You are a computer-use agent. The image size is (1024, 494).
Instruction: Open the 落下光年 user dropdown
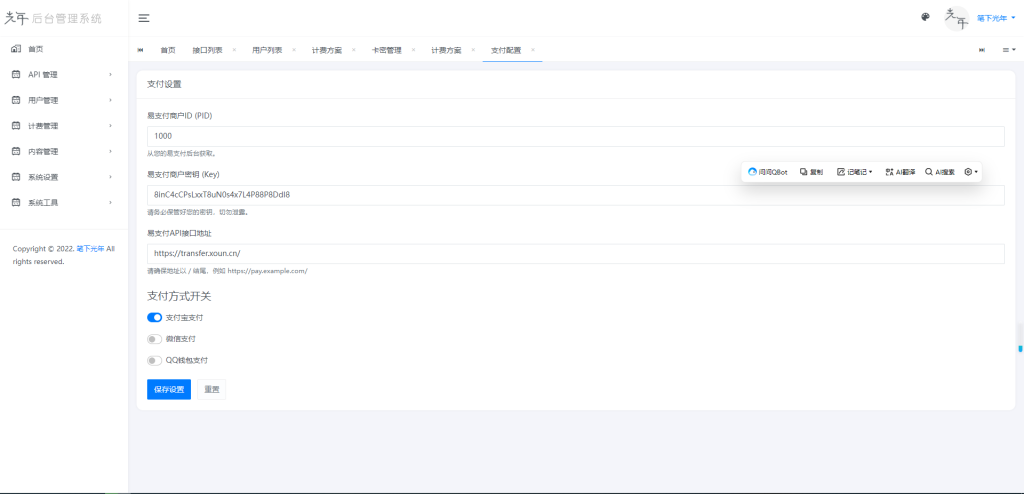[x=995, y=18]
